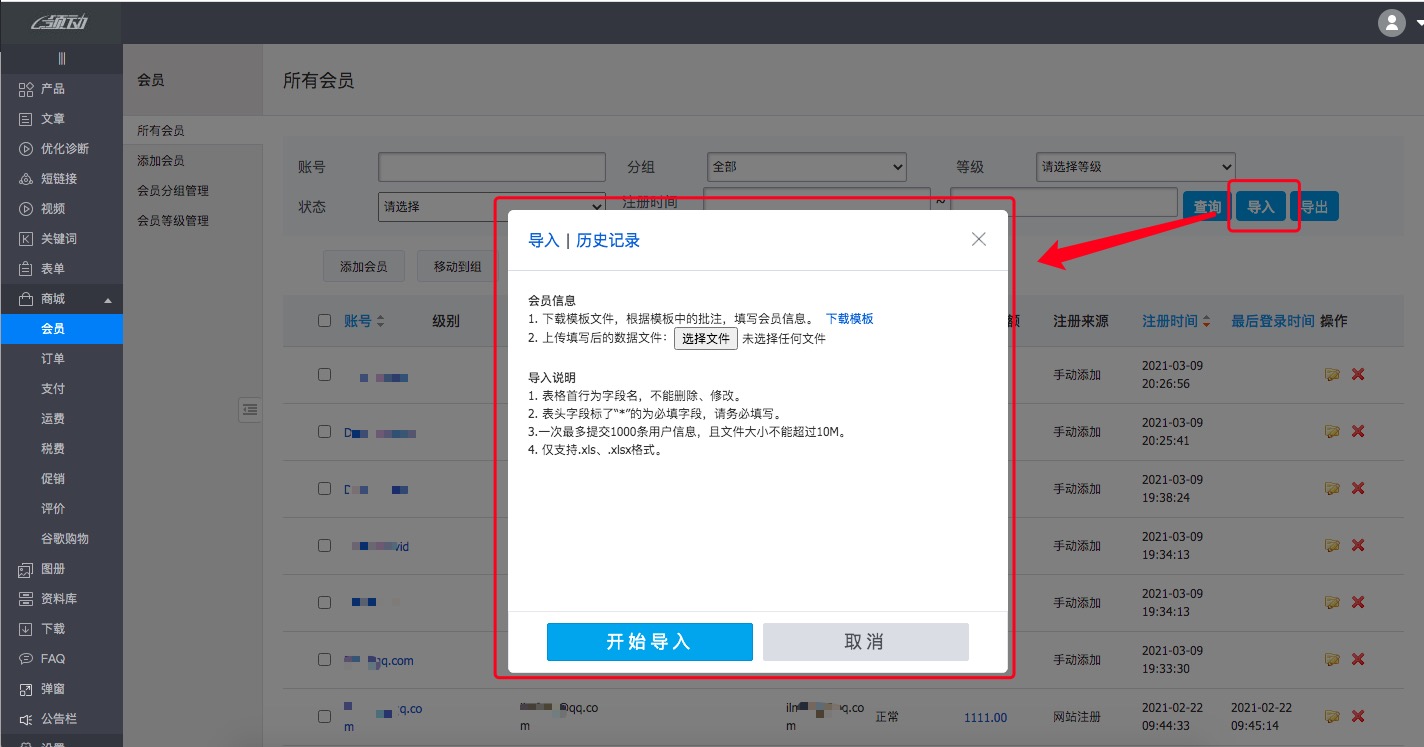Collapse the sidebar with the collapse icon
Viewport: 1424px width, 747px height.
click(62, 57)
